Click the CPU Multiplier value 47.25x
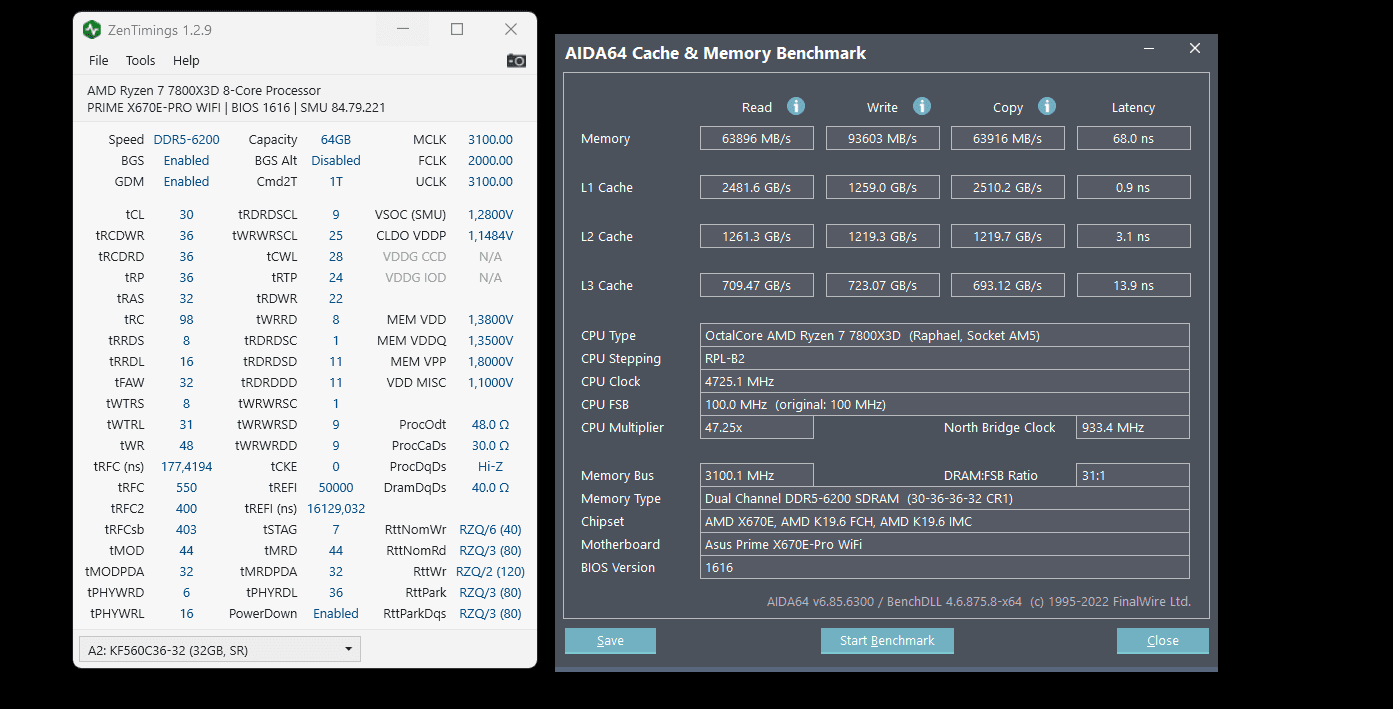Viewport: 1393px width, 709px height. pos(757,427)
